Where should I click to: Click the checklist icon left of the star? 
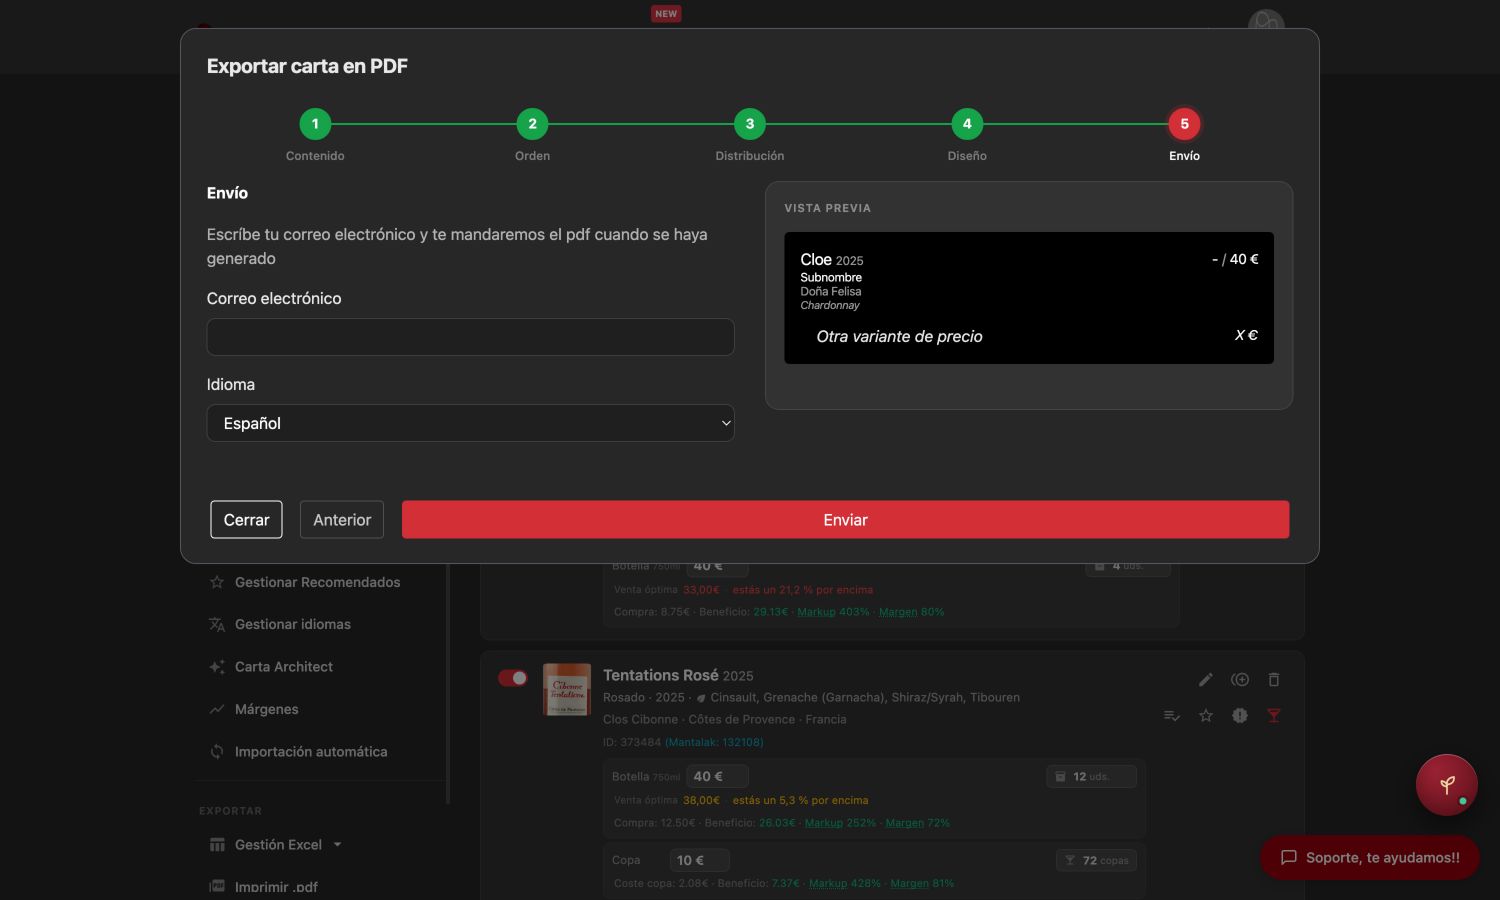[x=1172, y=716]
